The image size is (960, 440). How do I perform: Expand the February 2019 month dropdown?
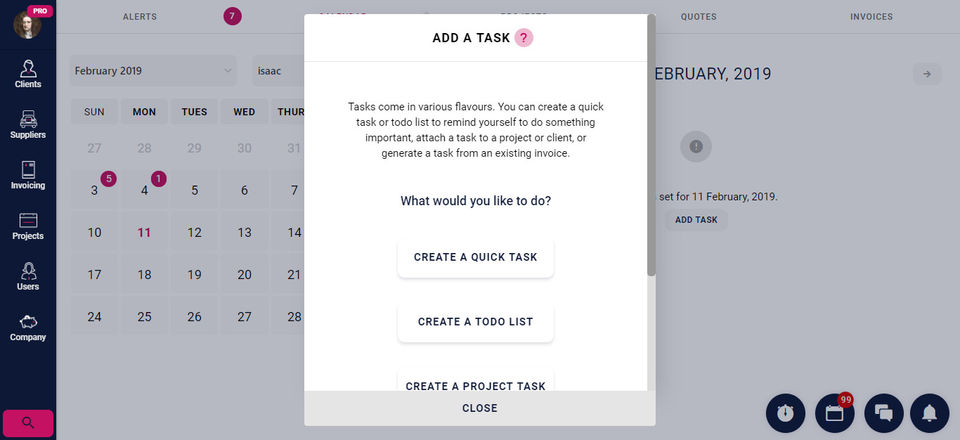(x=153, y=71)
